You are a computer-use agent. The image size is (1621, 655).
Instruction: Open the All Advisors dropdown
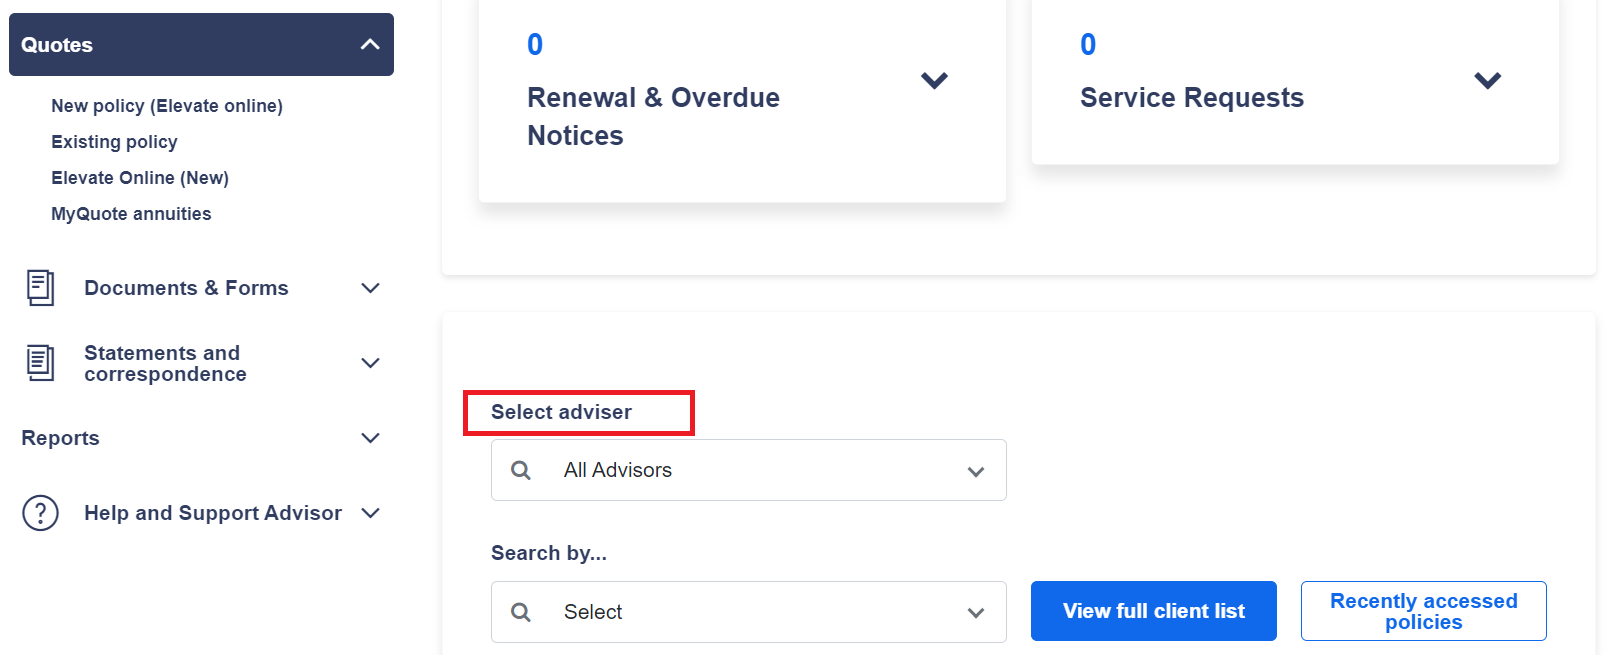(x=749, y=470)
